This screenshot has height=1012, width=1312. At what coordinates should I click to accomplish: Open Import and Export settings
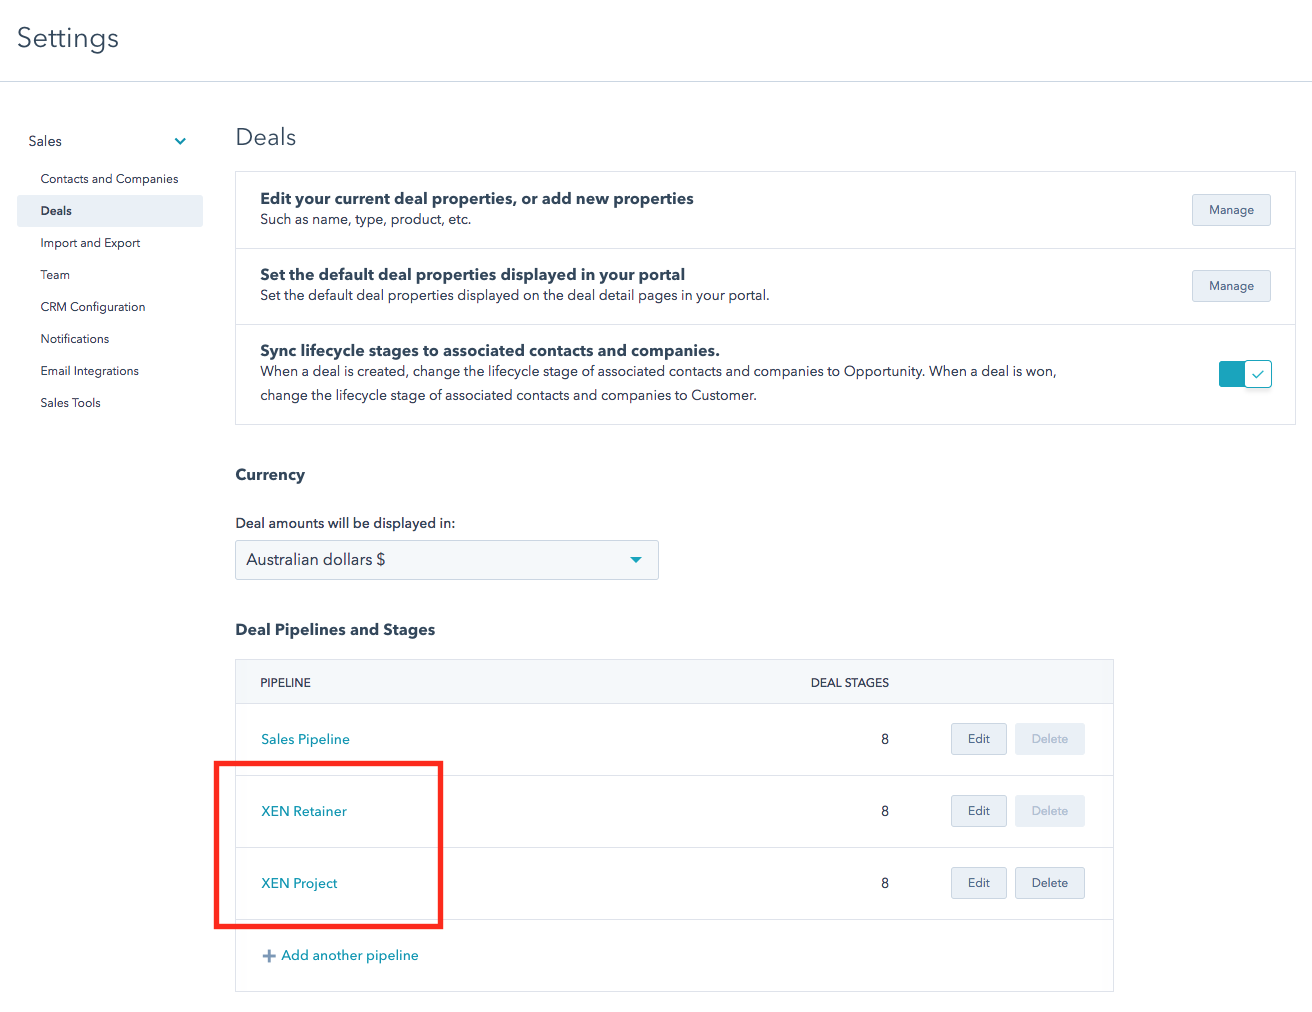pyautogui.click(x=90, y=242)
